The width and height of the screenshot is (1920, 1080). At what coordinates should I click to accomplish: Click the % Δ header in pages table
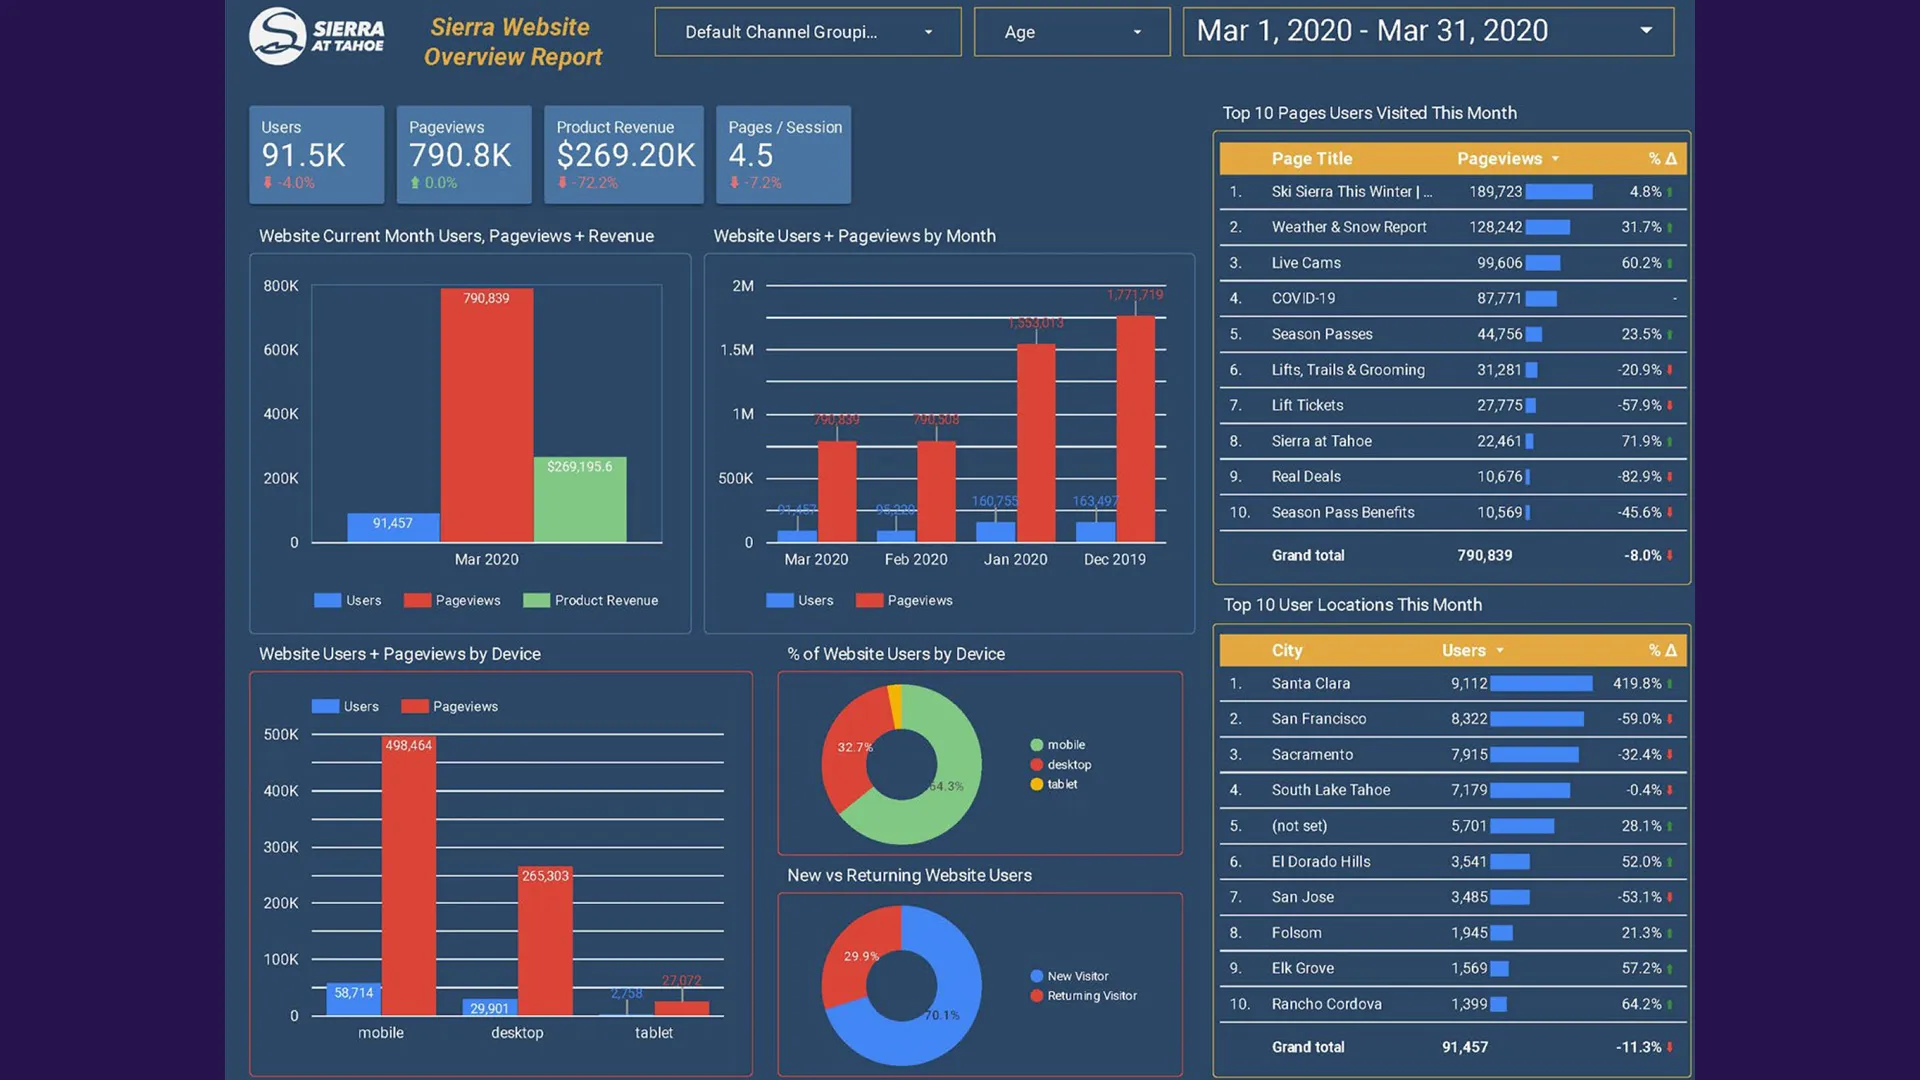(1662, 159)
